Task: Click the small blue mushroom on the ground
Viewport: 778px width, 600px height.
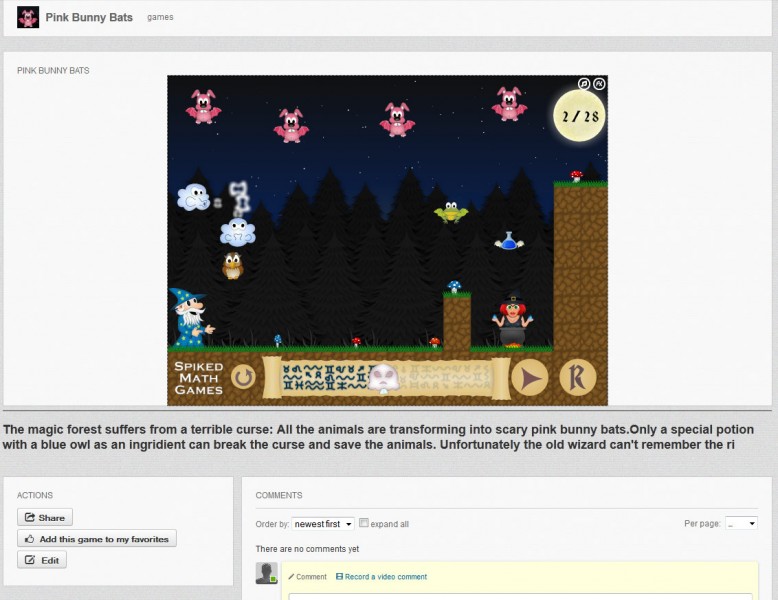Action: (x=278, y=340)
